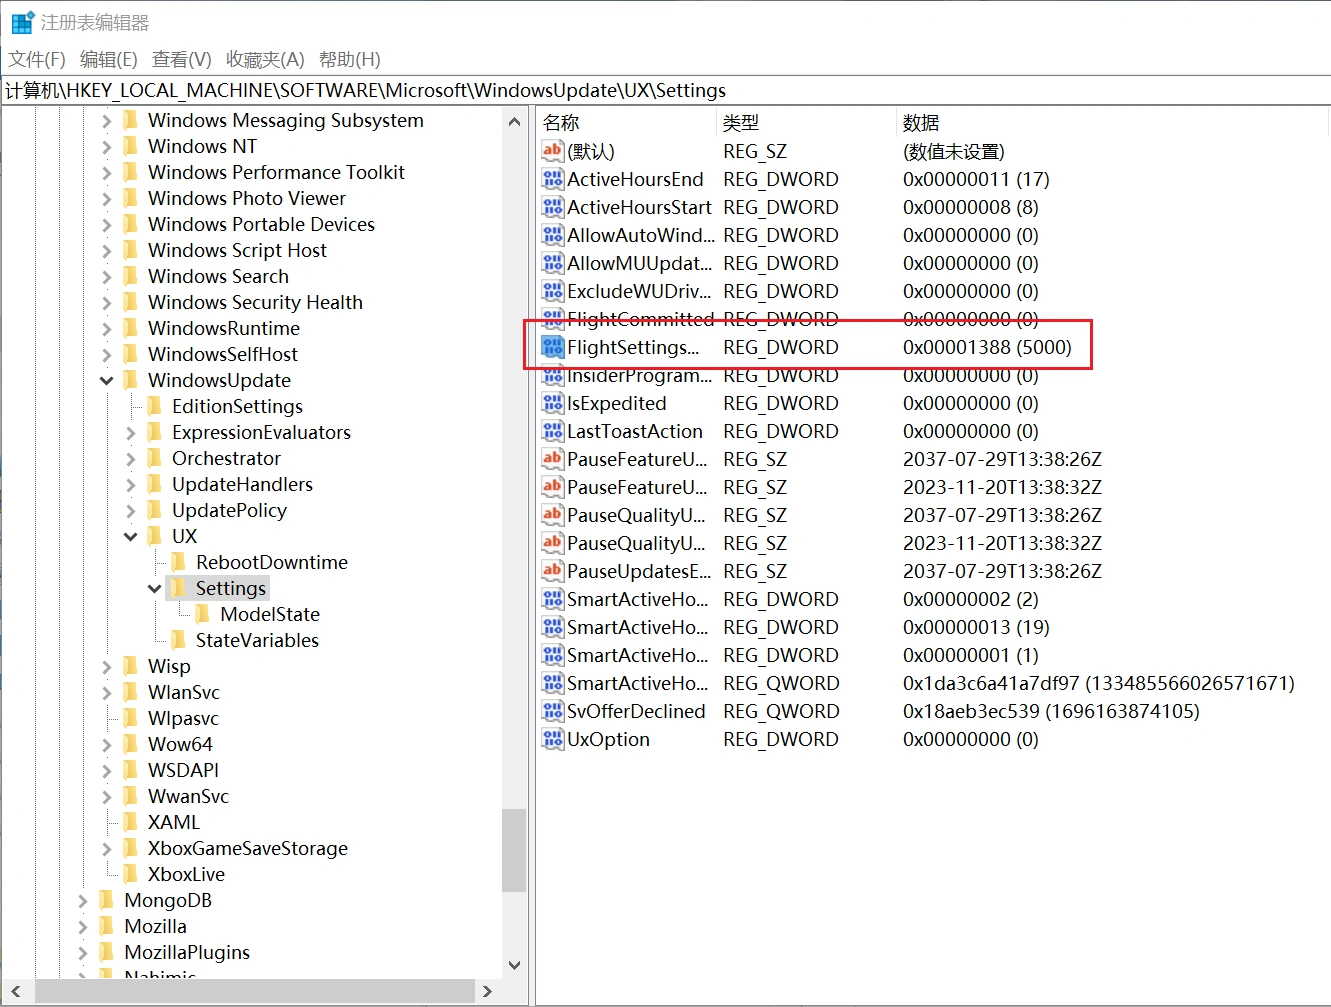Expand the MongoDB key node

coord(83,901)
